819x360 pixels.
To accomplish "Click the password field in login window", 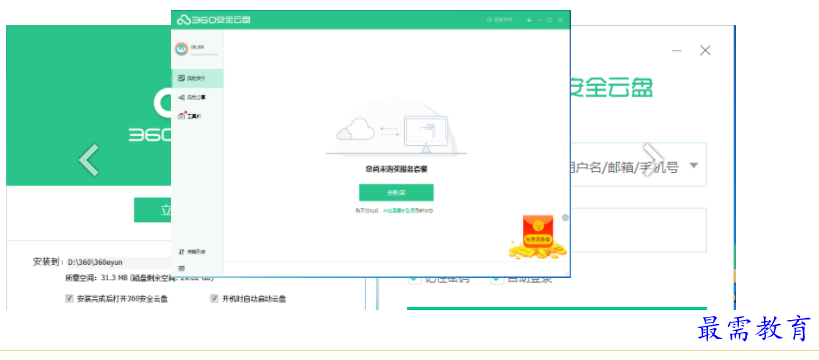I will 638,230.
